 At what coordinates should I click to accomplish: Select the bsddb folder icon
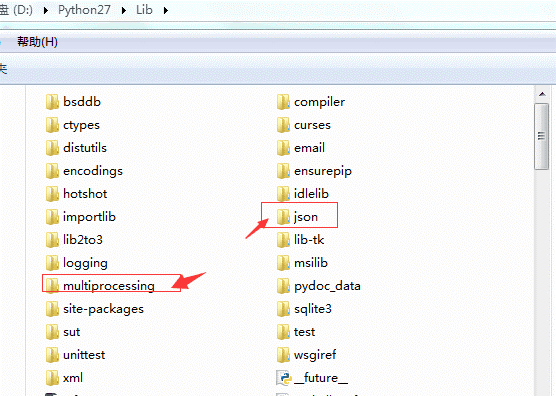pyautogui.click(x=52, y=102)
